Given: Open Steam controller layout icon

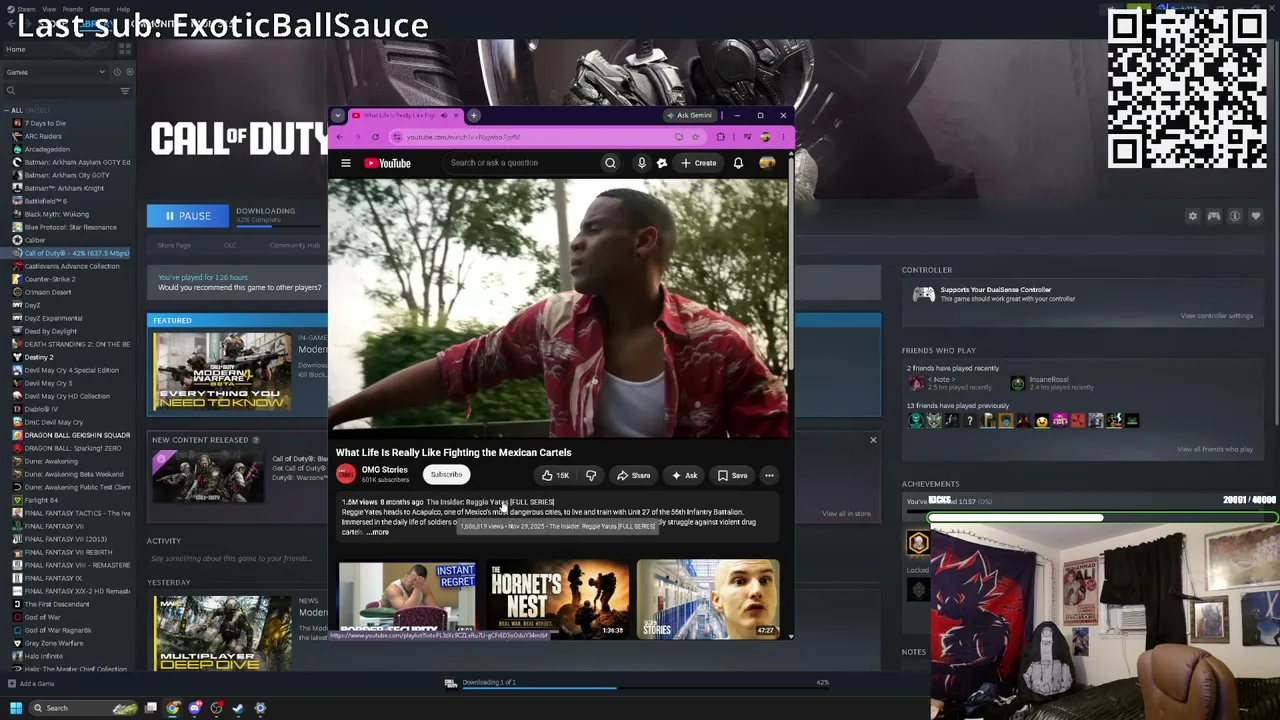Looking at the screenshot, I should point(1213,216).
